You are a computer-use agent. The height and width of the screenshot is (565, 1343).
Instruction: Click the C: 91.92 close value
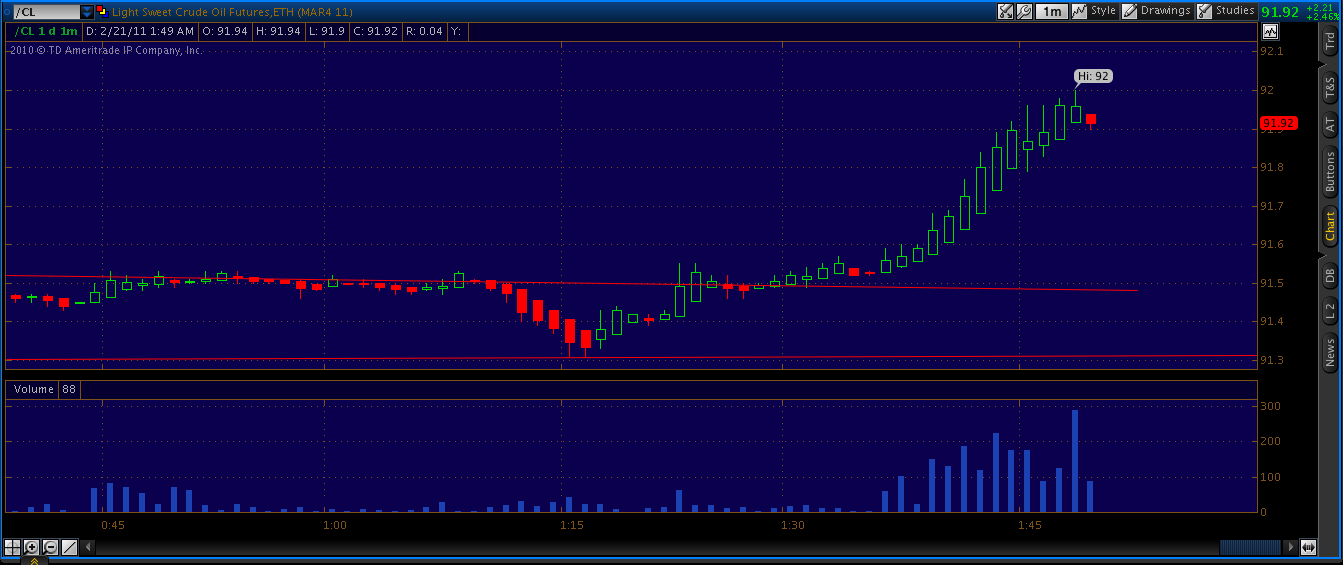tap(376, 31)
